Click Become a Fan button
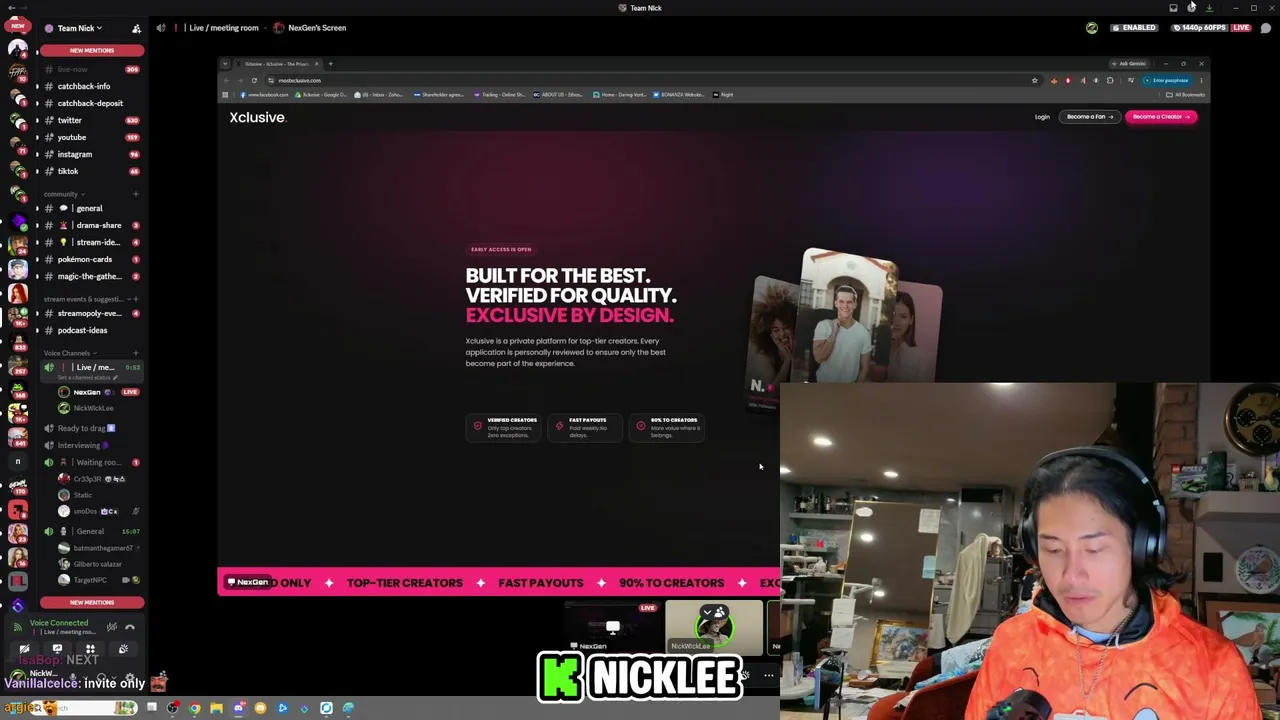This screenshot has height=720, width=1280. tap(1090, 117)
